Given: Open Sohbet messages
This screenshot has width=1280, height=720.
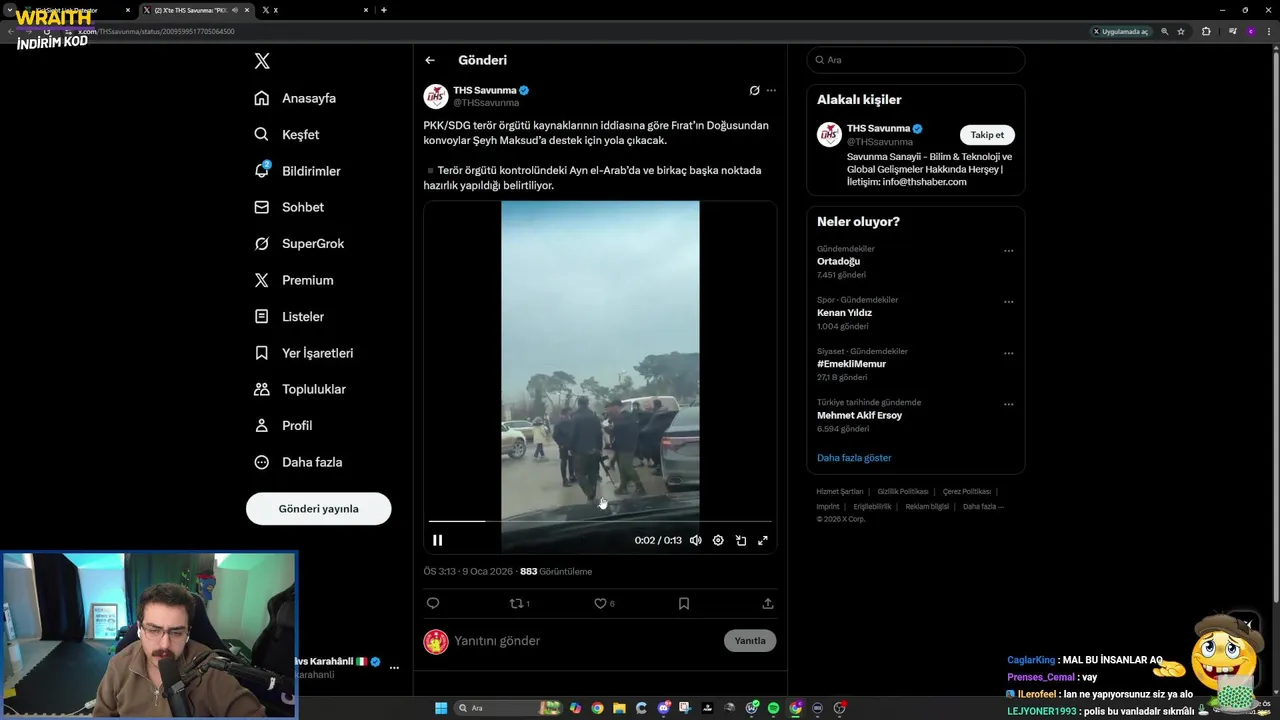Looking at the screenshot, I should pos(289,207).
